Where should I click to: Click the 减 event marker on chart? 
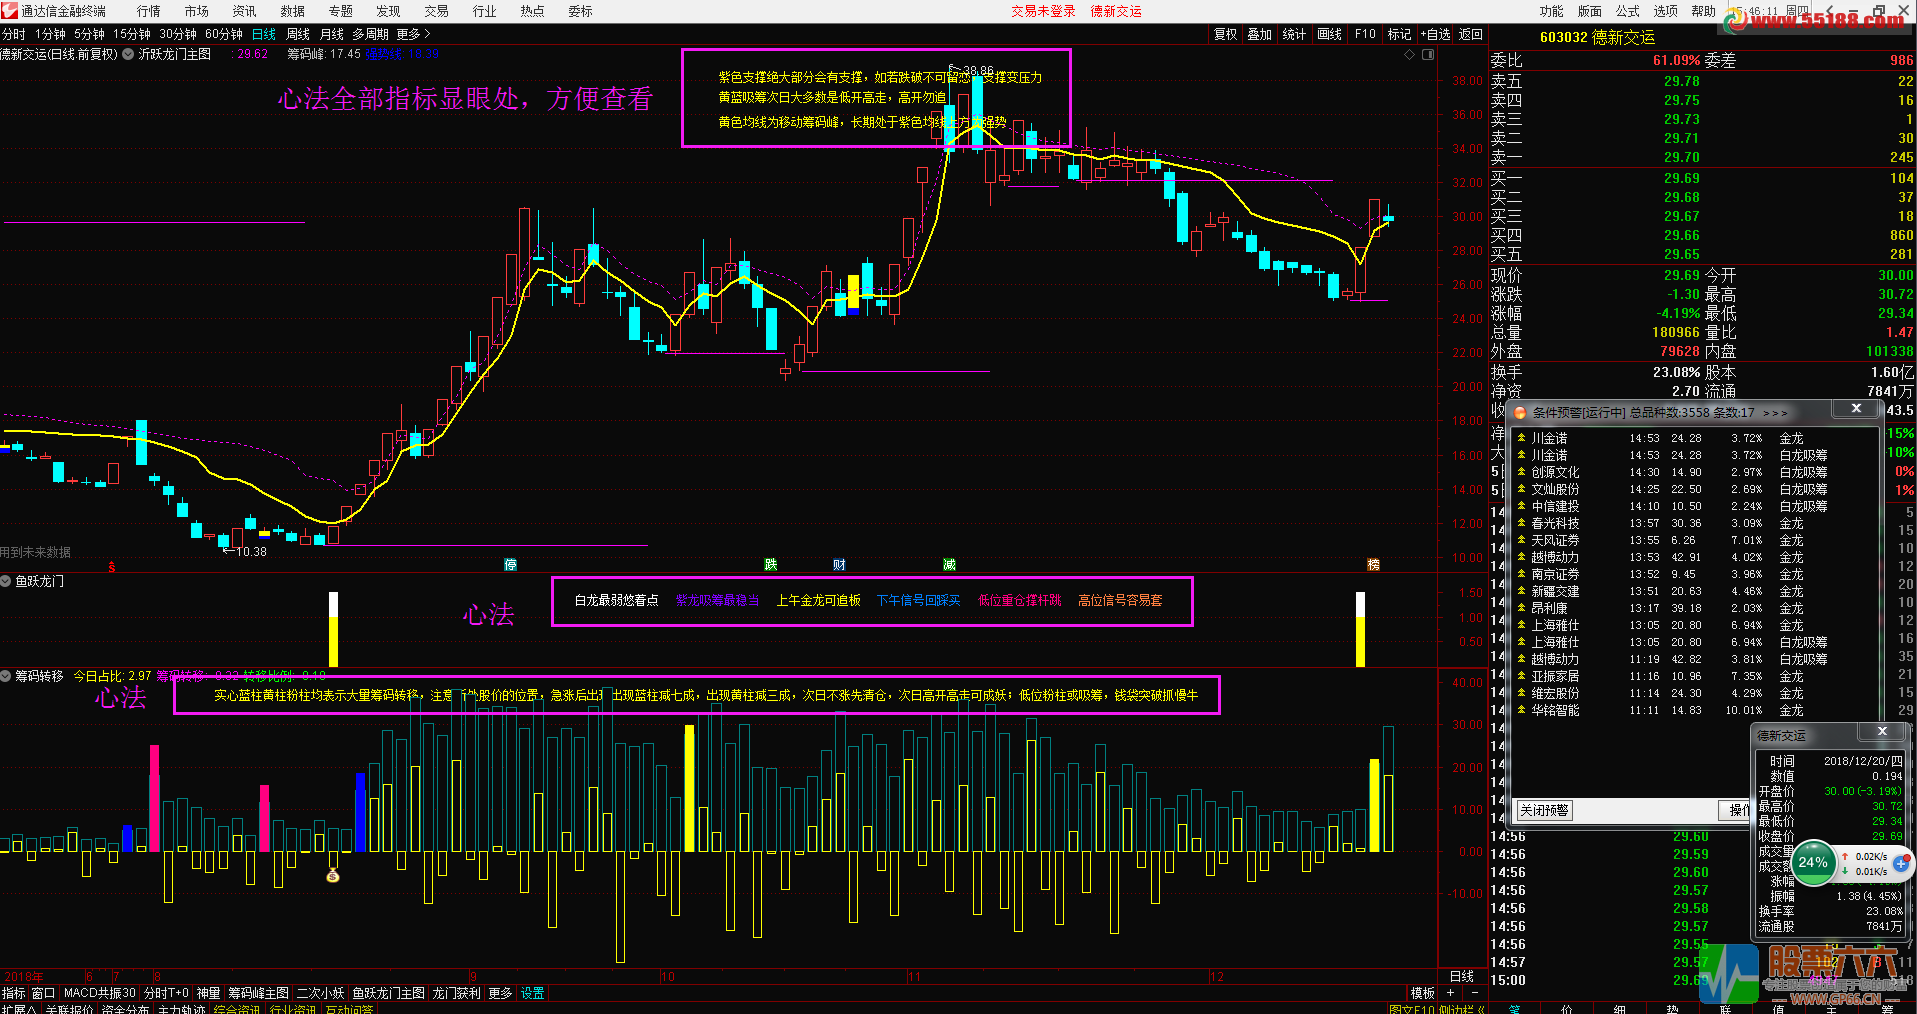click(950, 565)
